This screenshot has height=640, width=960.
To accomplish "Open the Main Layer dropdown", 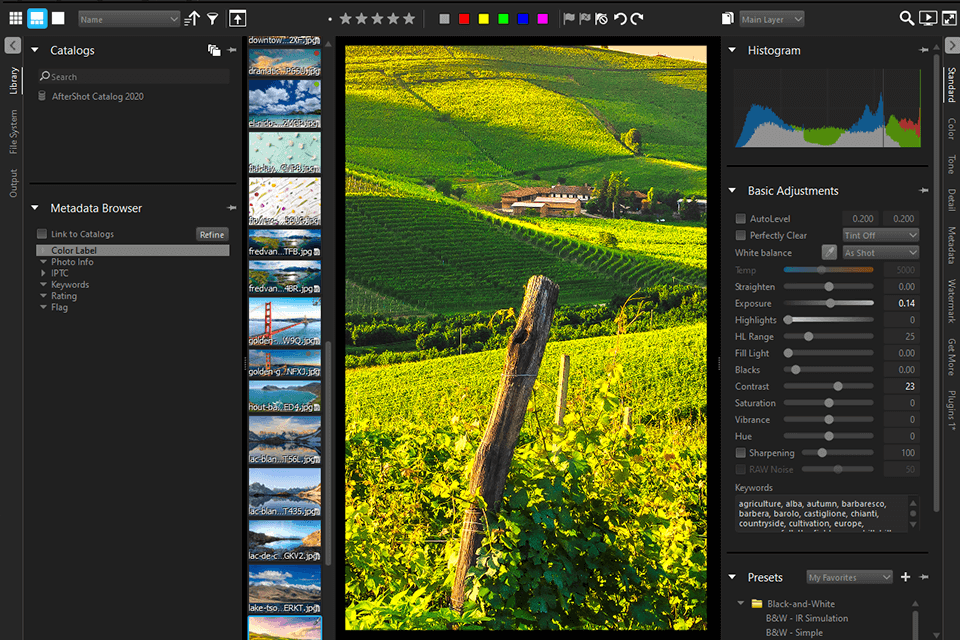I will [x=771, y=19].
